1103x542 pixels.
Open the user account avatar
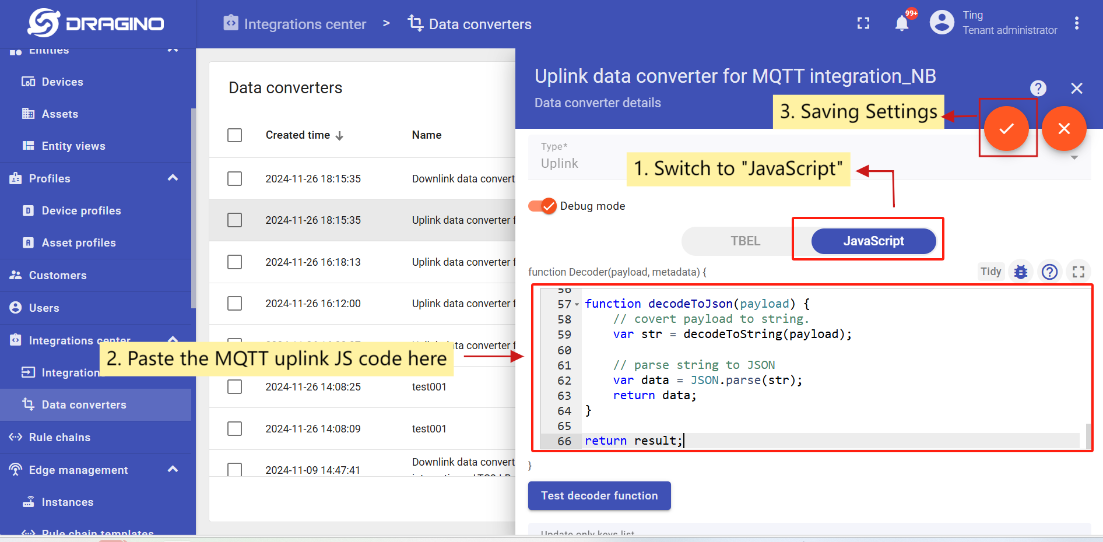pos(941,23)
